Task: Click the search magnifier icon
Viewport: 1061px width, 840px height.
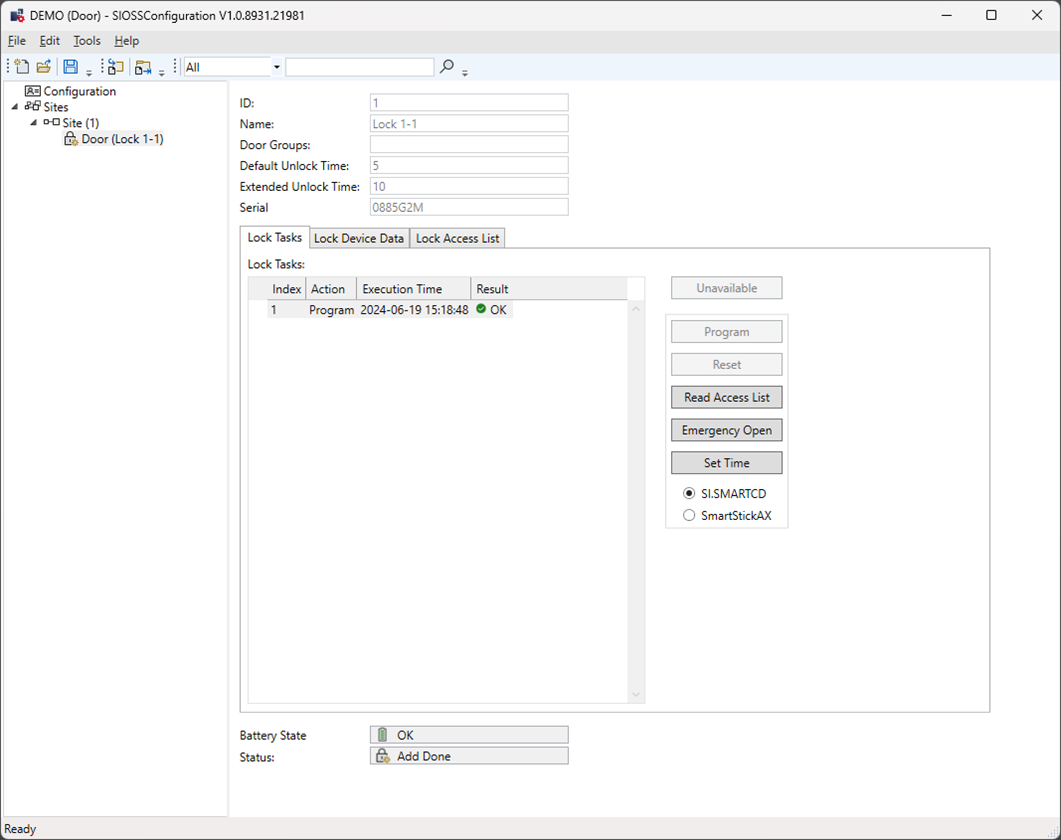Action: coord(447,67)
